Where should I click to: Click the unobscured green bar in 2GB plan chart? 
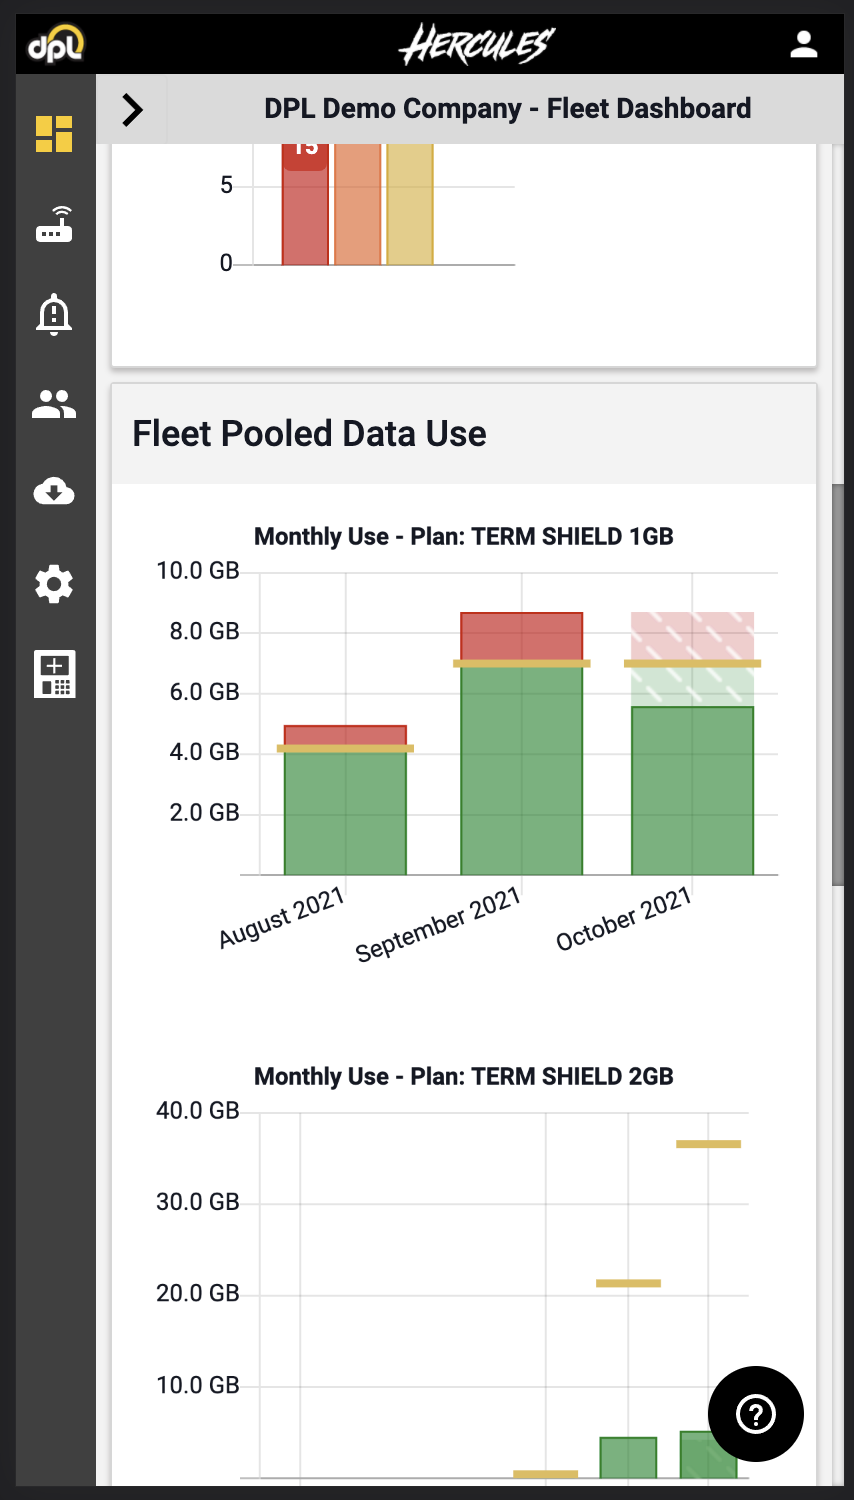click(x=628, y=1458)
